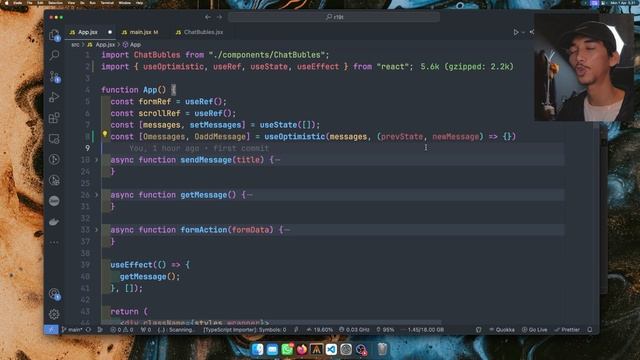This screenshot has width=640, height=360.
Task: Expand folded sendMessage function at line 10
Action: (97, 160)
